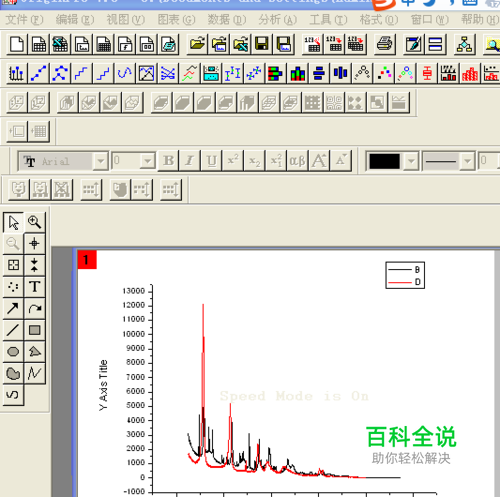This screenshot has width=500, height=497.
Task: Click the red layer 1 icon
Action: coord(87,259)
